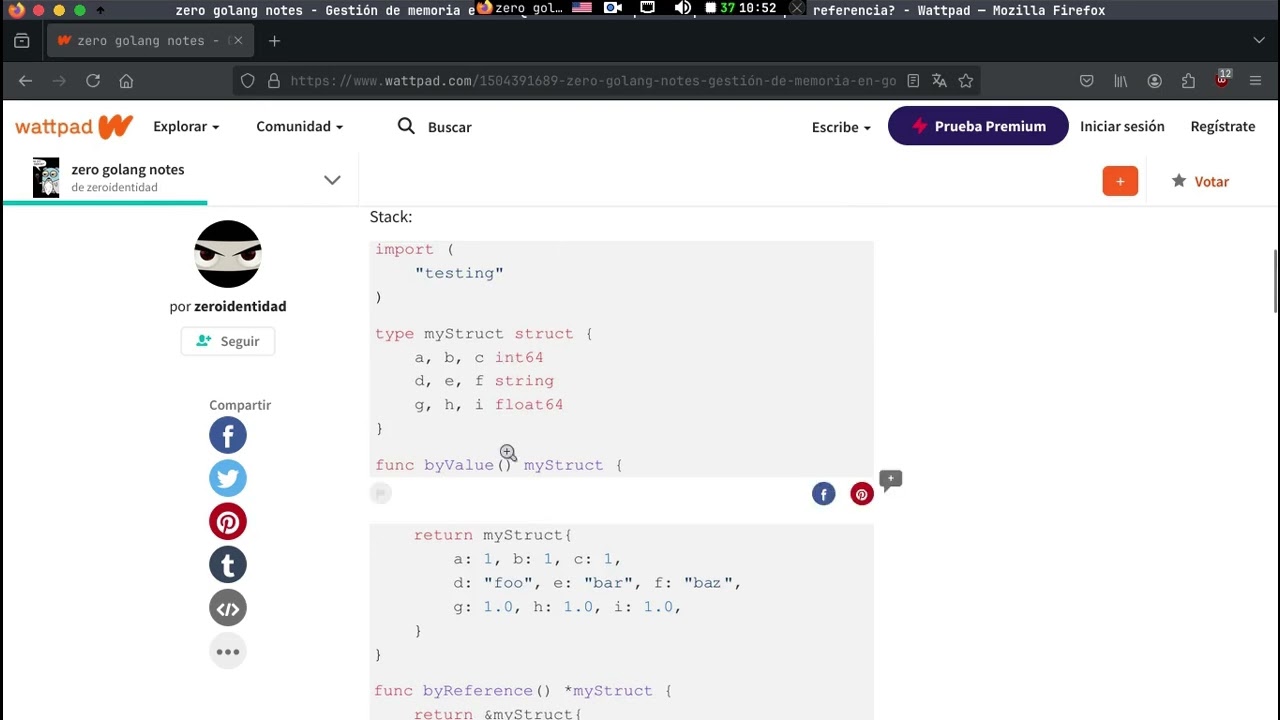Open a new browser tab

point(274,41)
